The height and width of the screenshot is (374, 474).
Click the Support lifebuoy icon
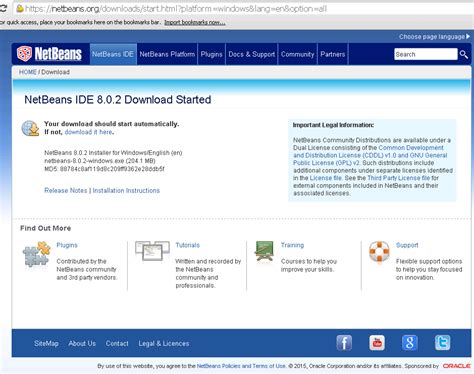(x=379, y=252)
